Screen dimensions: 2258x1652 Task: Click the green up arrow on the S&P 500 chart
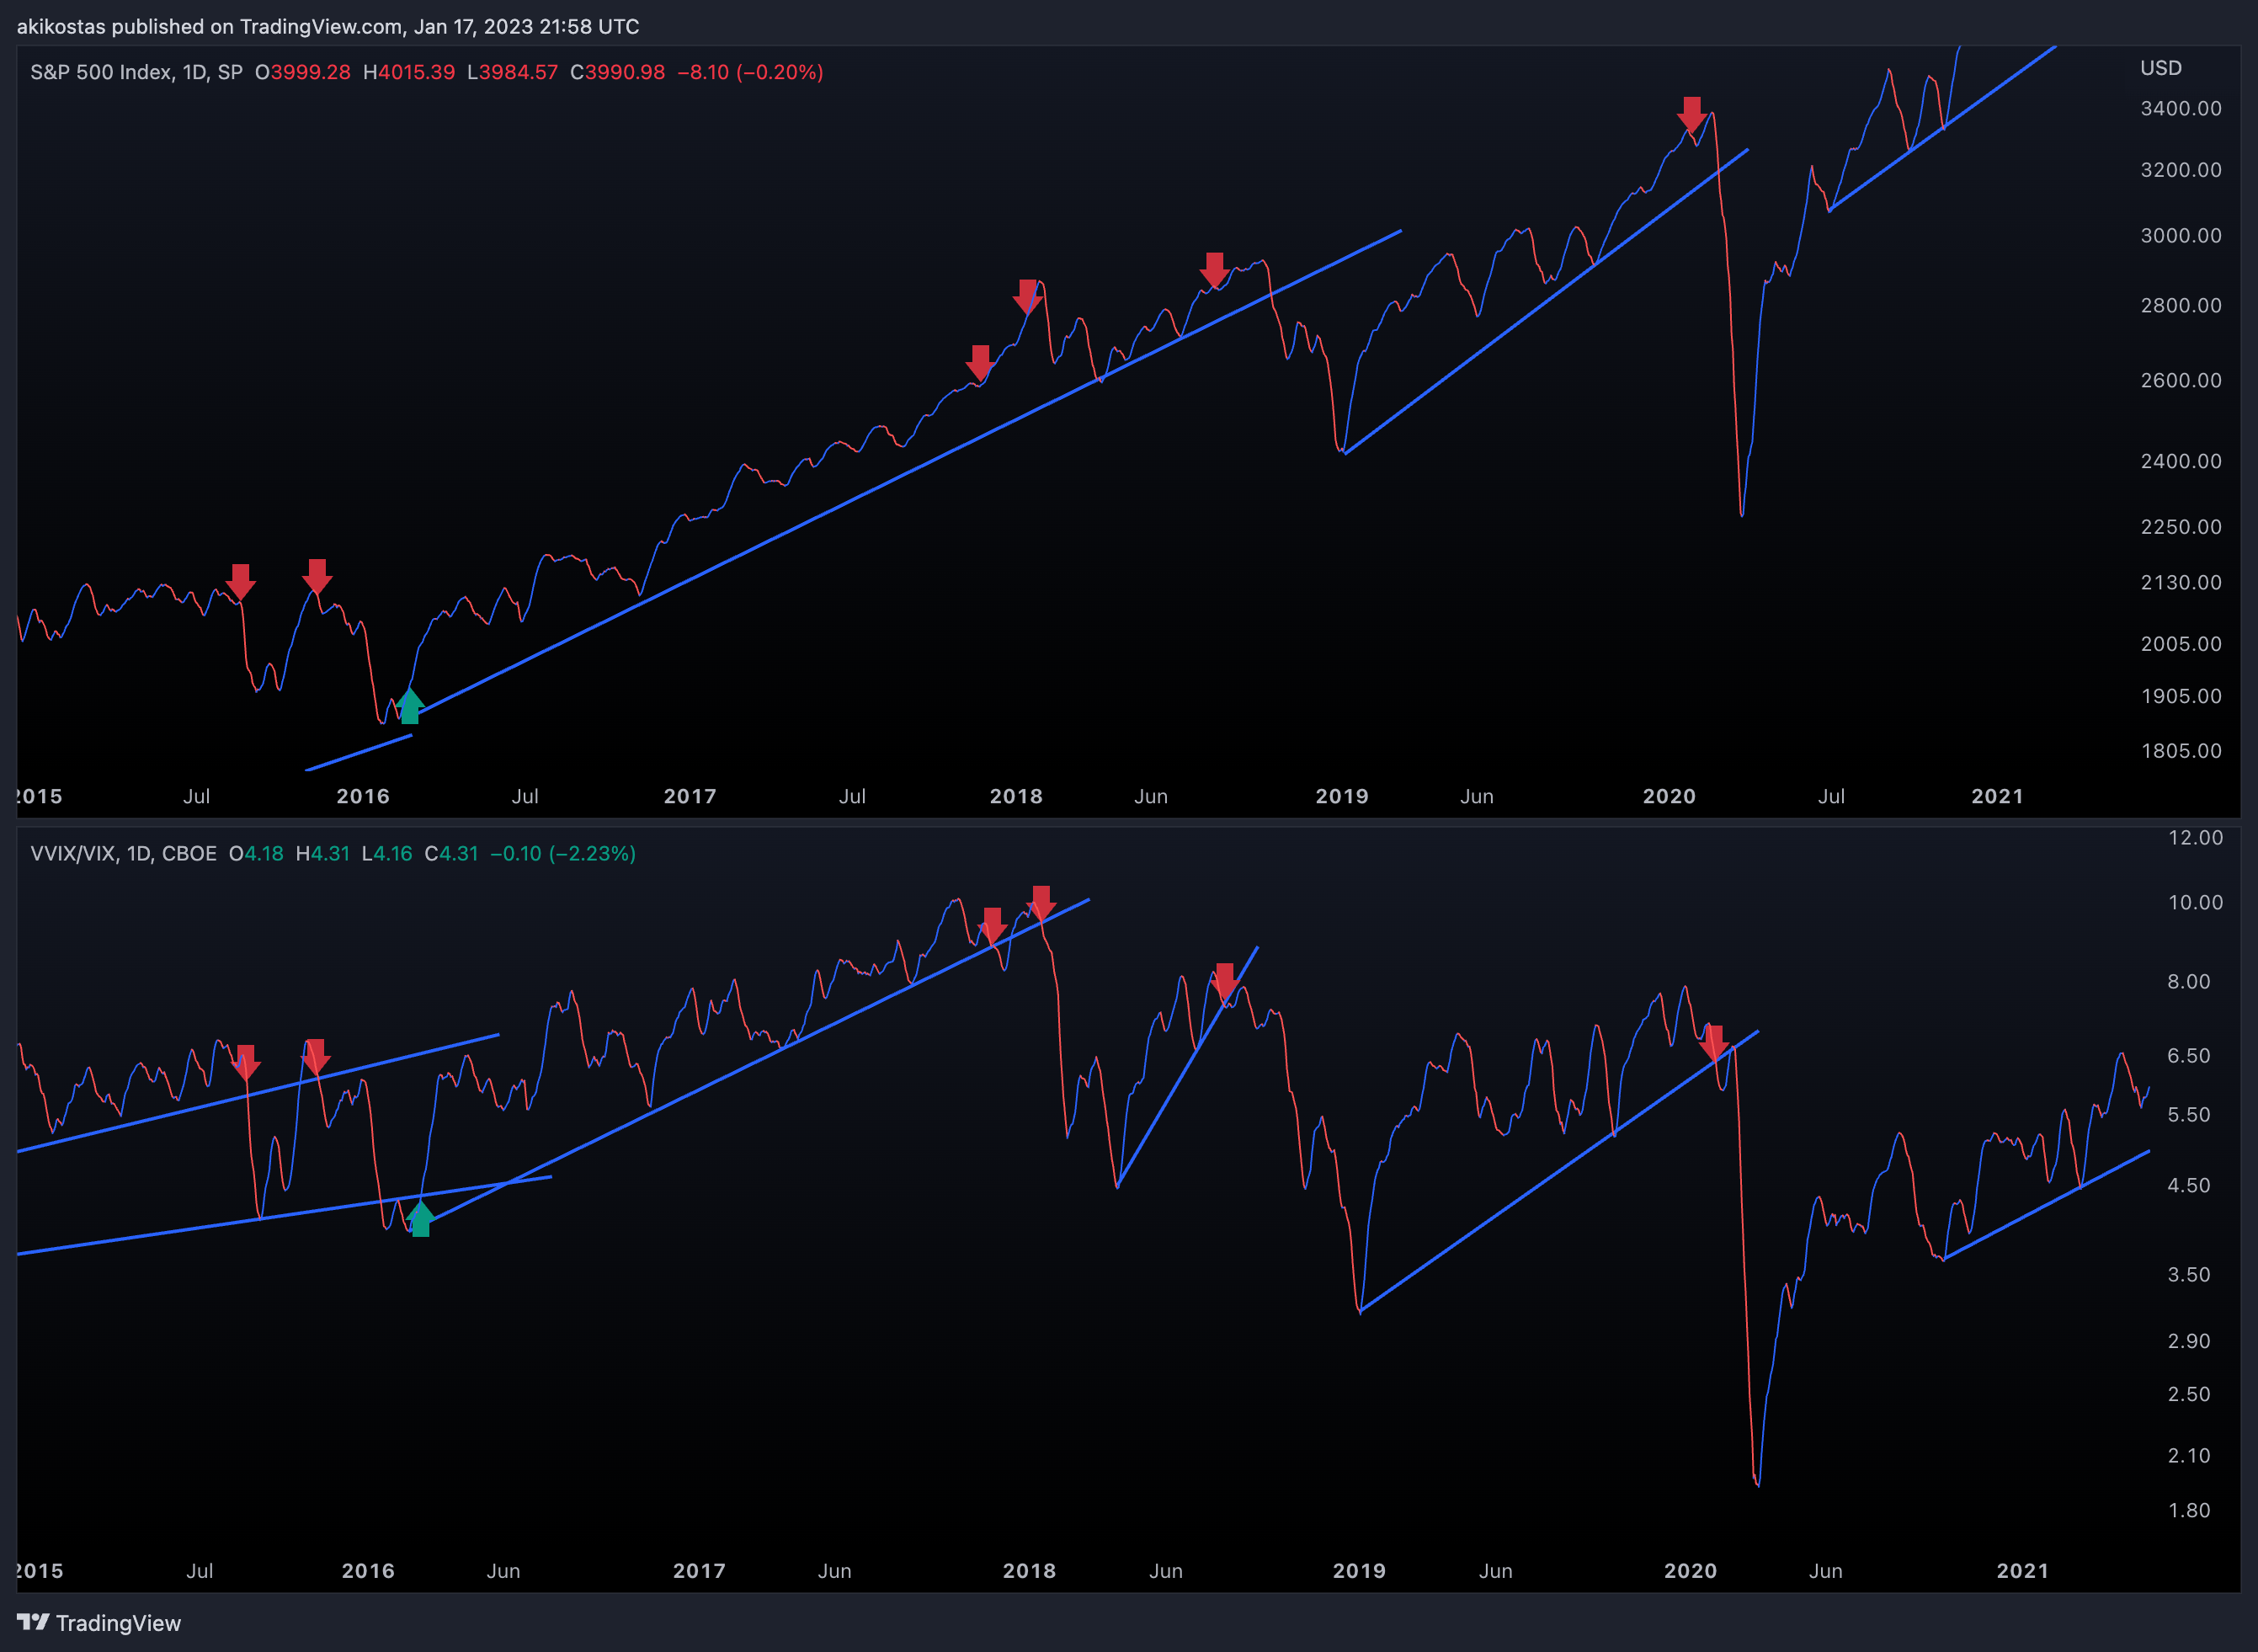click(410, 706)
